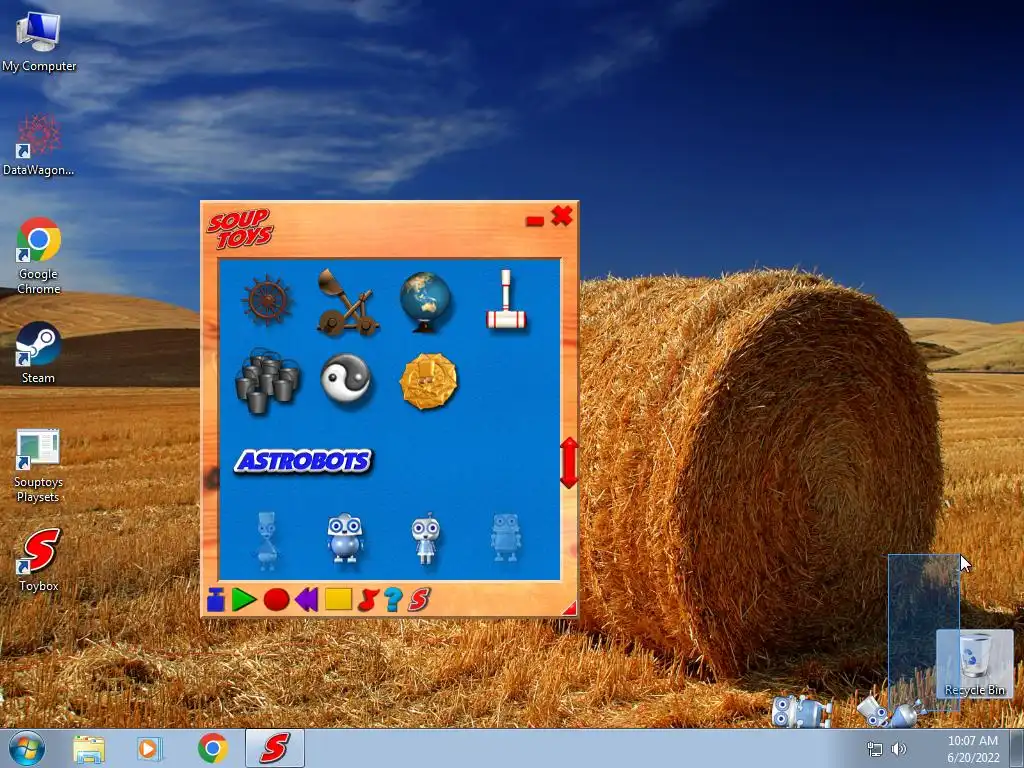Screen dimensions: 1024x768
Task: Select the Recycle Bin icon
Action: (x=974, y=663)
